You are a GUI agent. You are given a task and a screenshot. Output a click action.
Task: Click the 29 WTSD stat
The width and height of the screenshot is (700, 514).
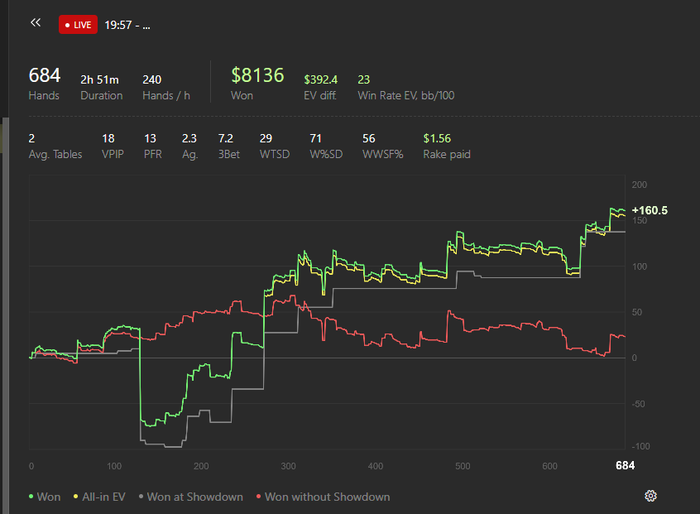pos(275,146)
